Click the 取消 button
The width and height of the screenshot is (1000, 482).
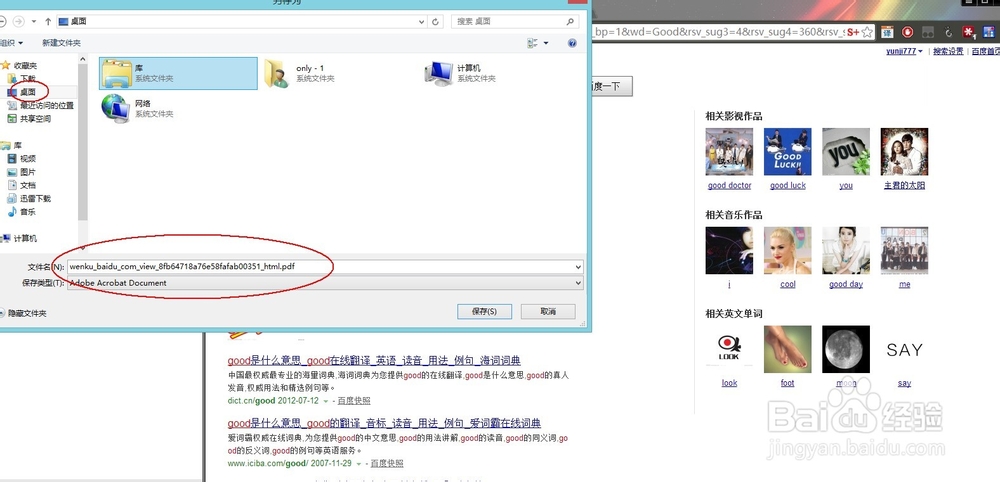[x=548, y=312]
